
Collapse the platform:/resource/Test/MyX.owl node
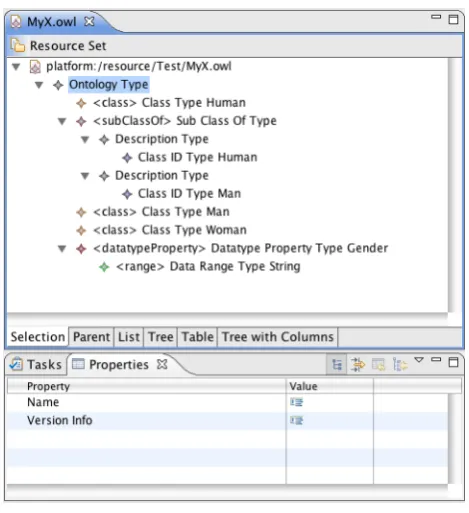[16, 66]
